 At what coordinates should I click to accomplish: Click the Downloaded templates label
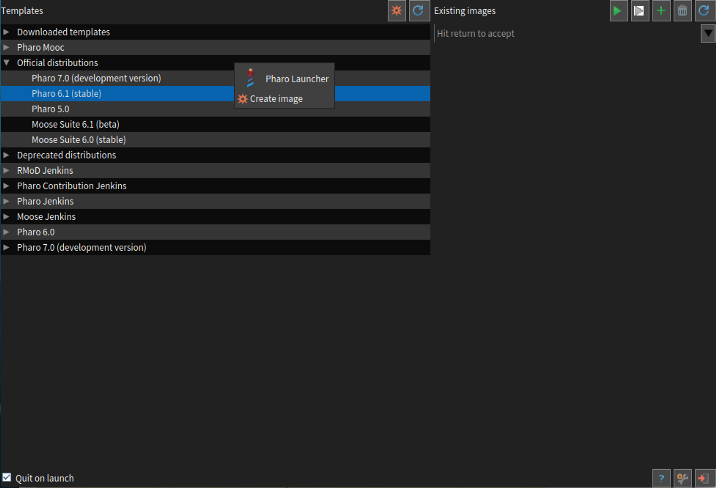pyautogui.click(x=63, y=32)
